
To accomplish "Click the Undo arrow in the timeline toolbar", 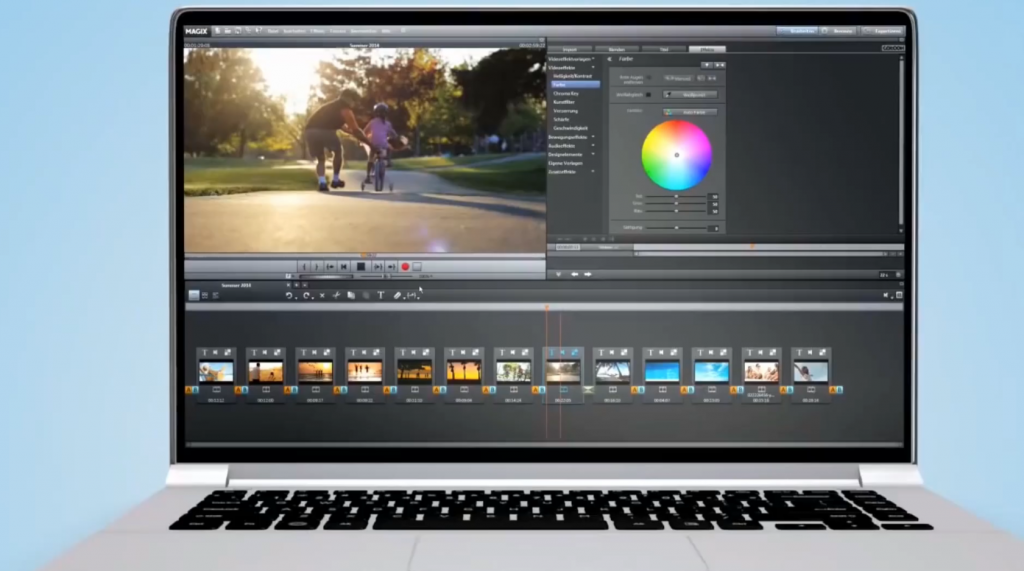I will click(x=290, y=295).
